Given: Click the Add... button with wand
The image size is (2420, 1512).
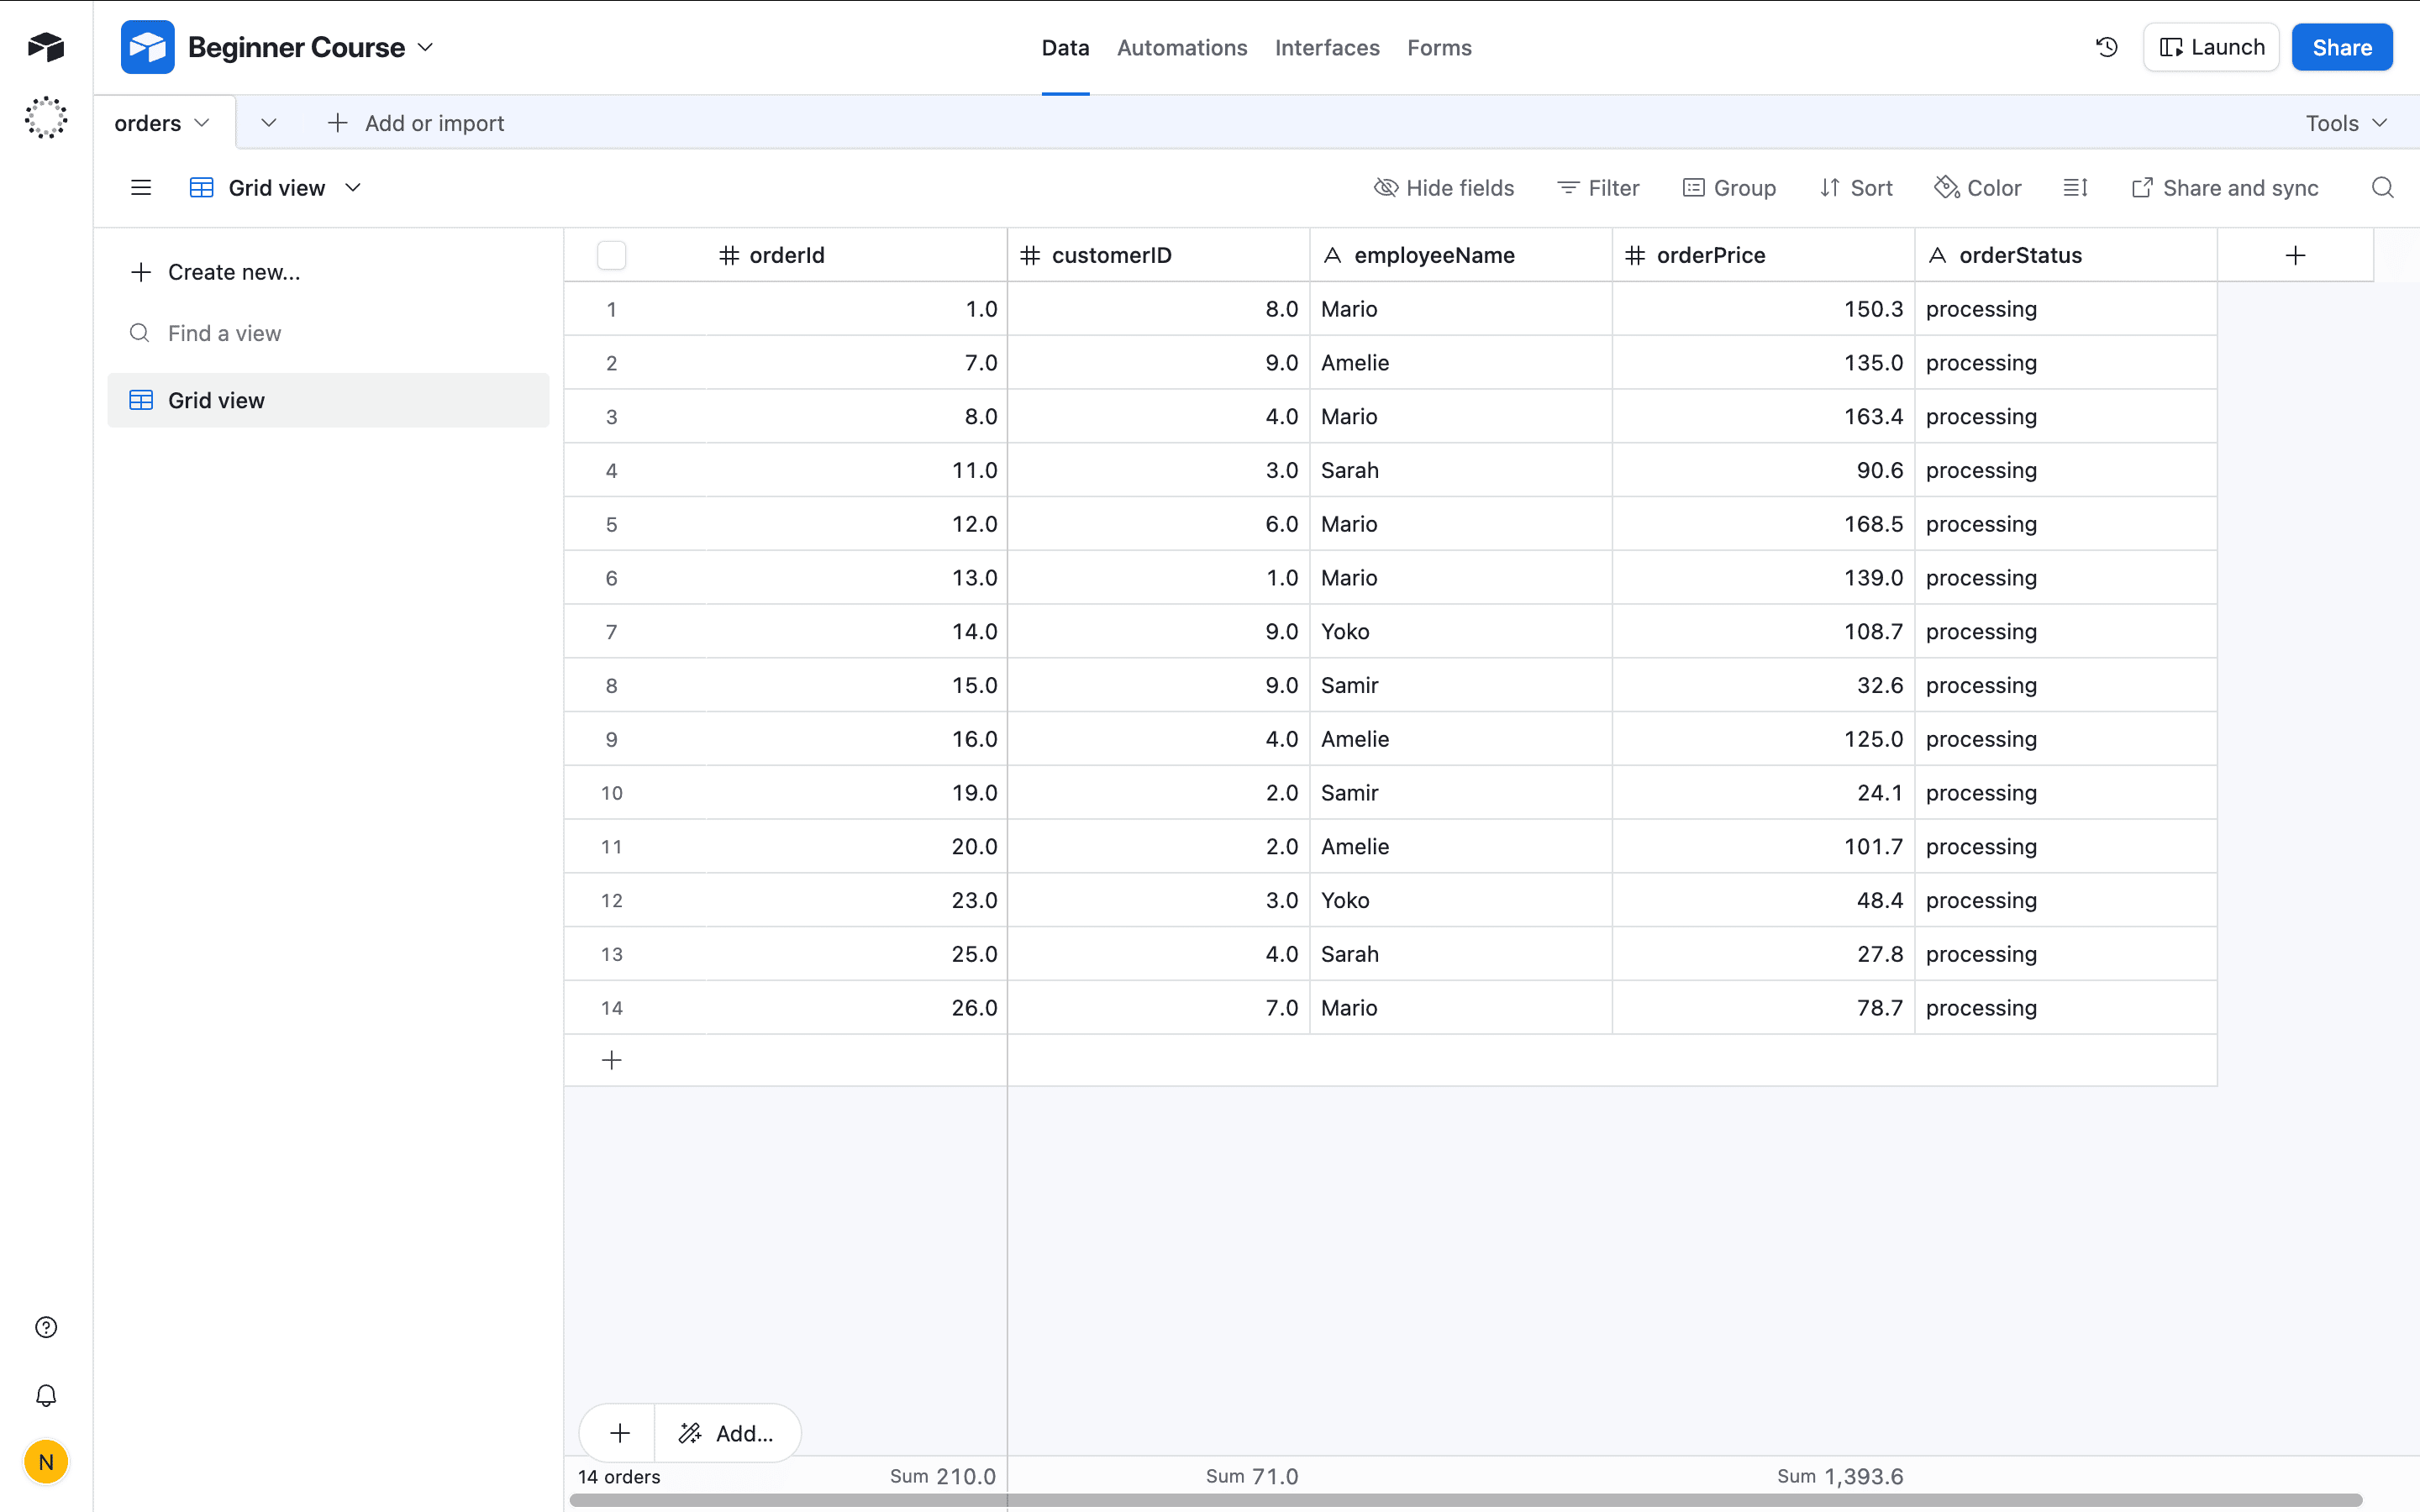Looking at the screenshot, I should [727, 1433].
